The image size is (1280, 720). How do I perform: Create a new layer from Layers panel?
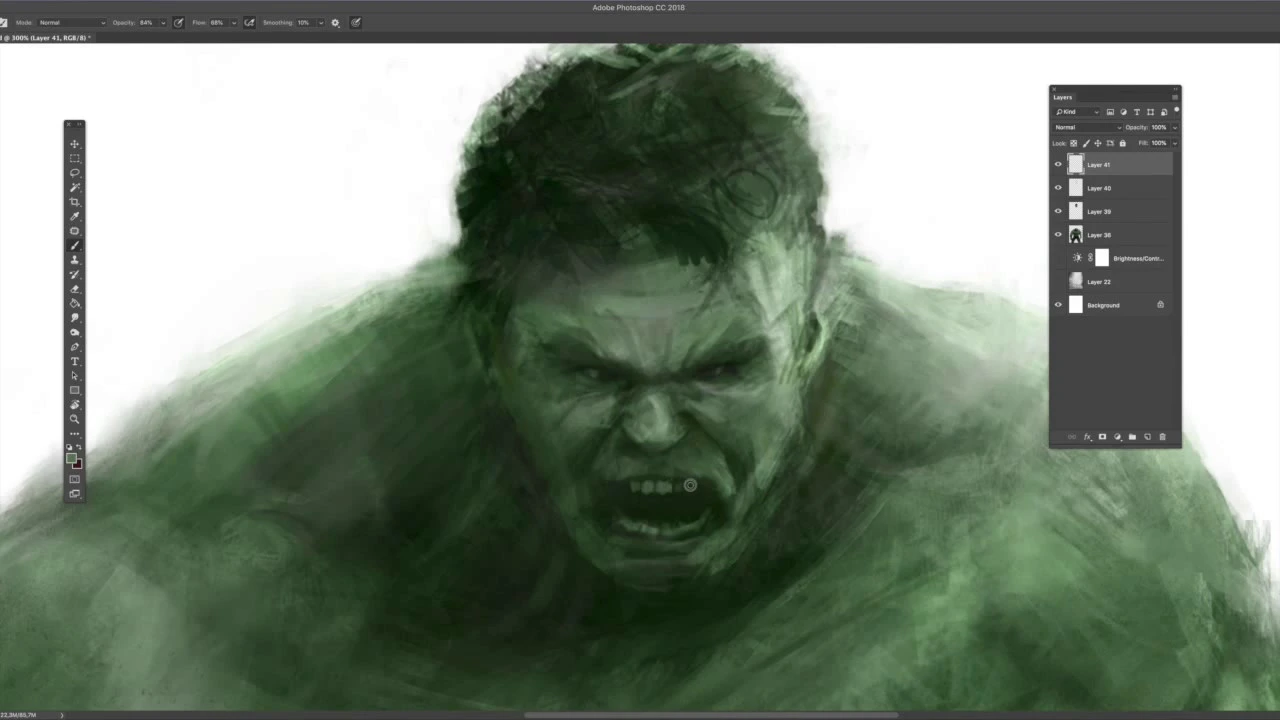1147,437
